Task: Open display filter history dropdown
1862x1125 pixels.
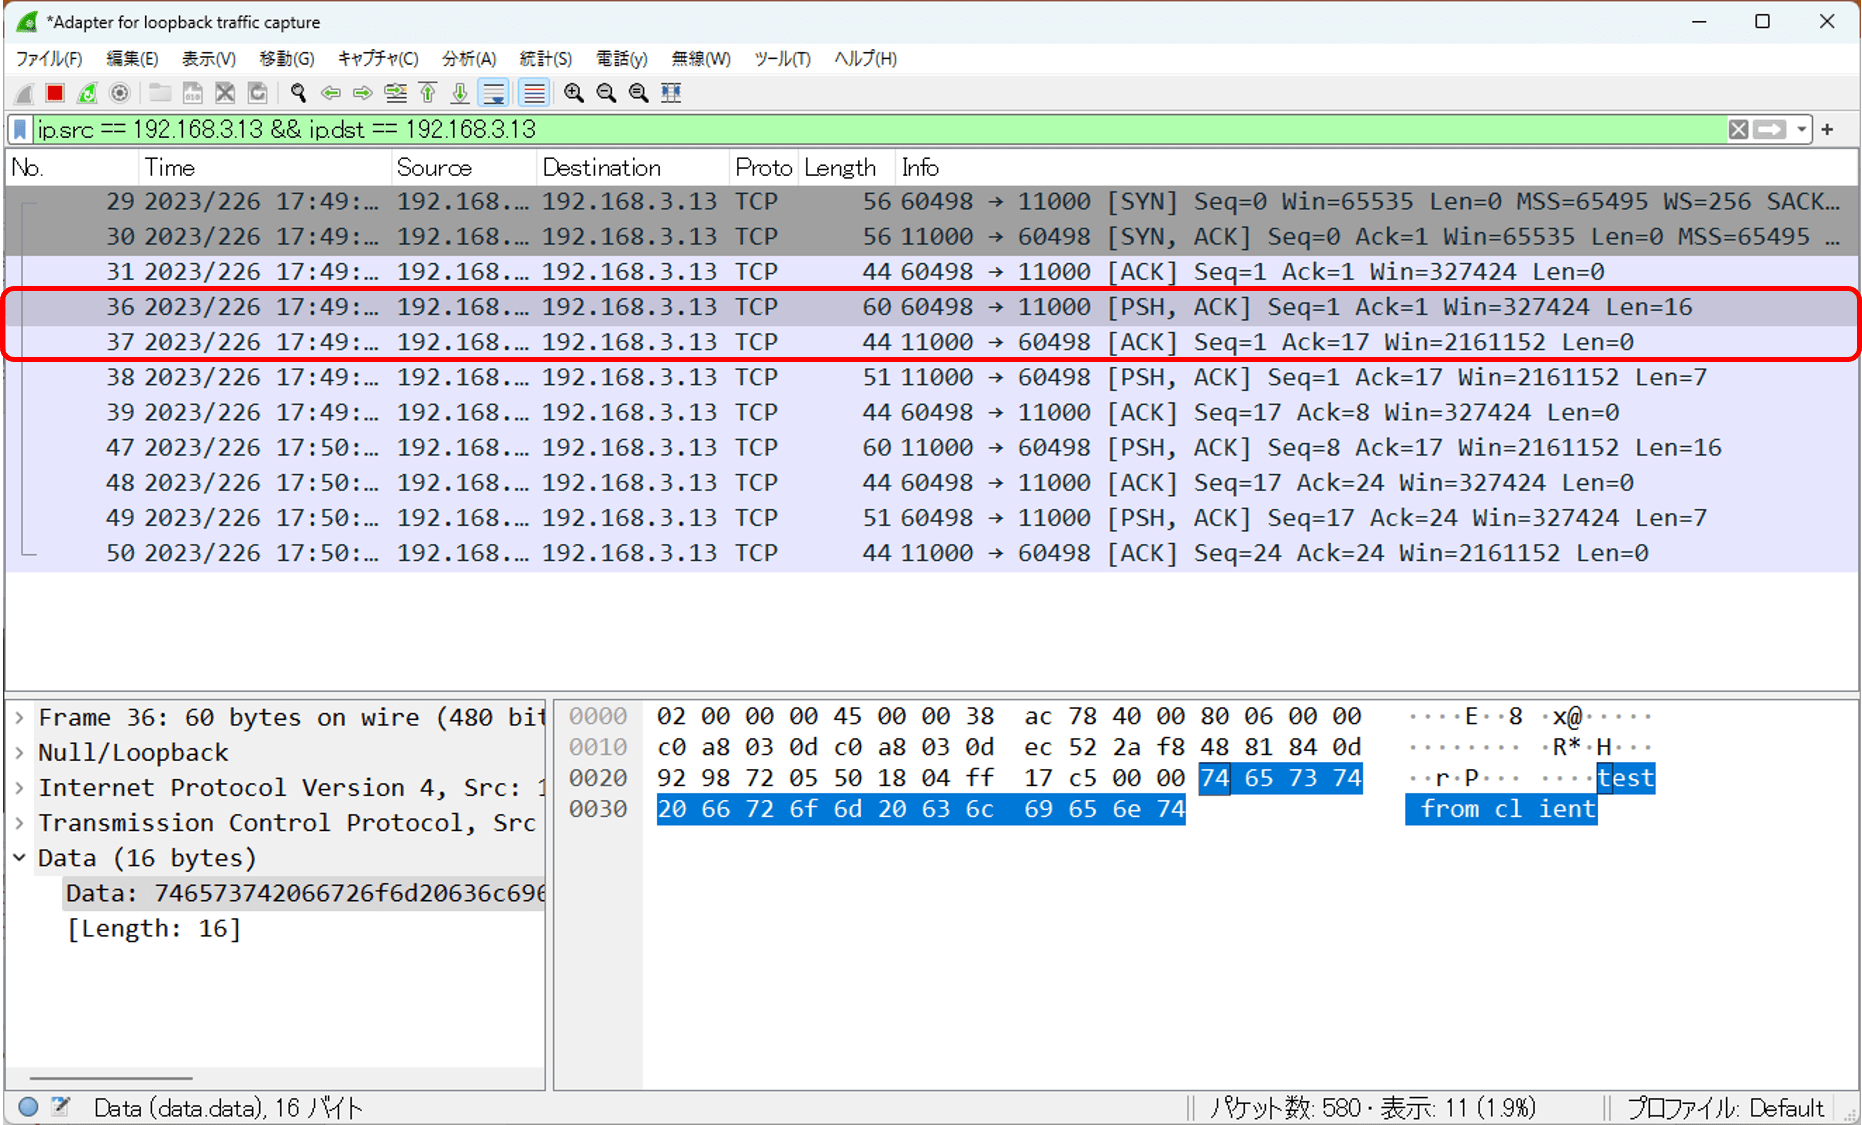Action: point(1802,129)
